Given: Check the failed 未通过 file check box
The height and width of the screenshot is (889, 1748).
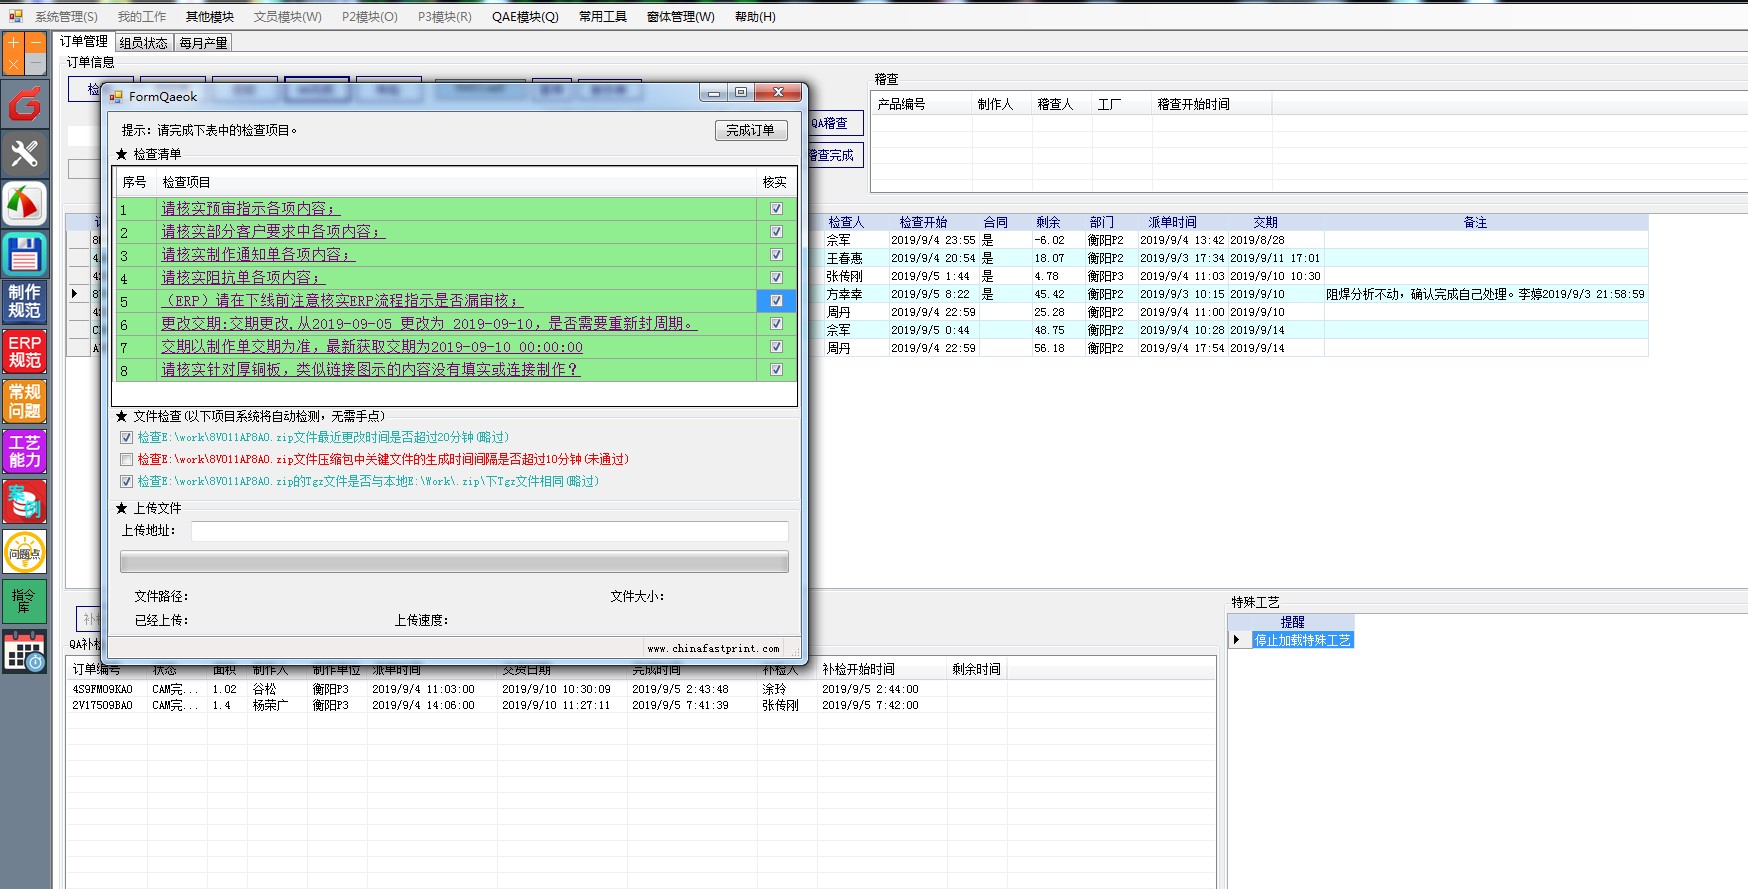Looking at the screenshot, I should [126, 460].
